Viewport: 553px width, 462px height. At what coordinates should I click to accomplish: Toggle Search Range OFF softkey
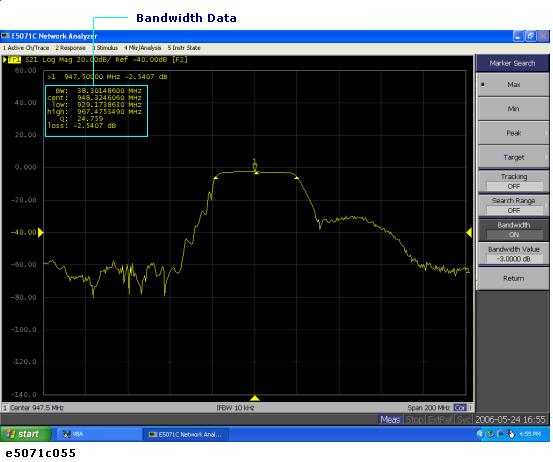pos(514,205)
